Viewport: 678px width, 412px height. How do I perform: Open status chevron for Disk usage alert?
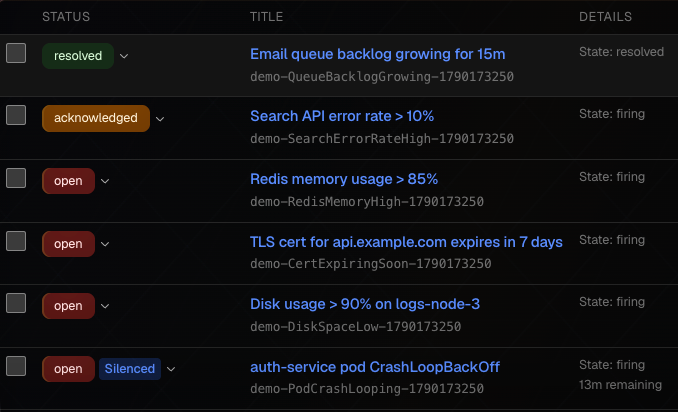[x=105, y=306]
